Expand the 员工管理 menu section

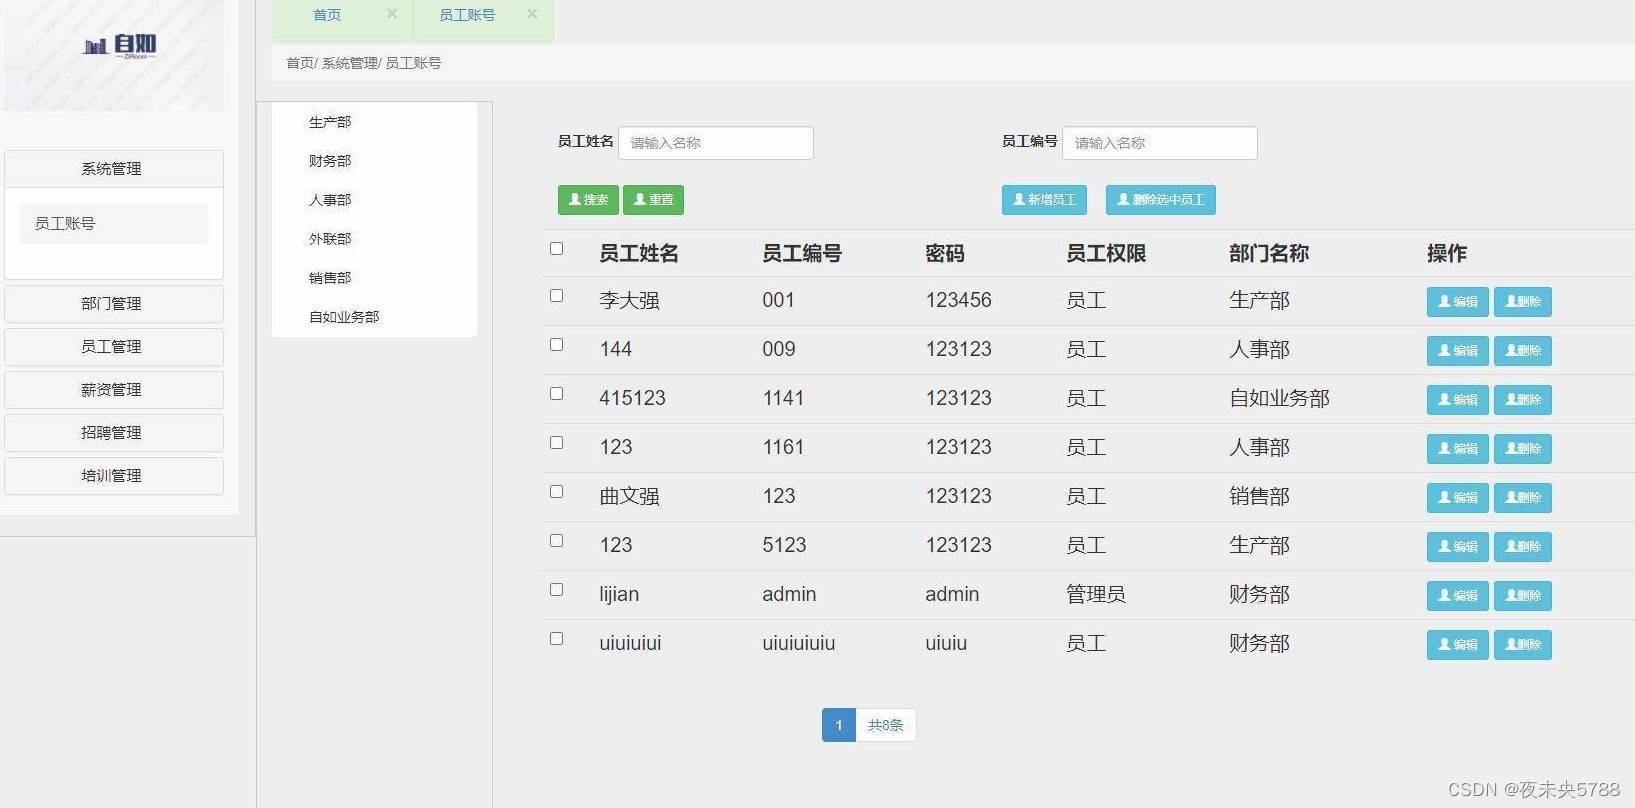point(114,347)
